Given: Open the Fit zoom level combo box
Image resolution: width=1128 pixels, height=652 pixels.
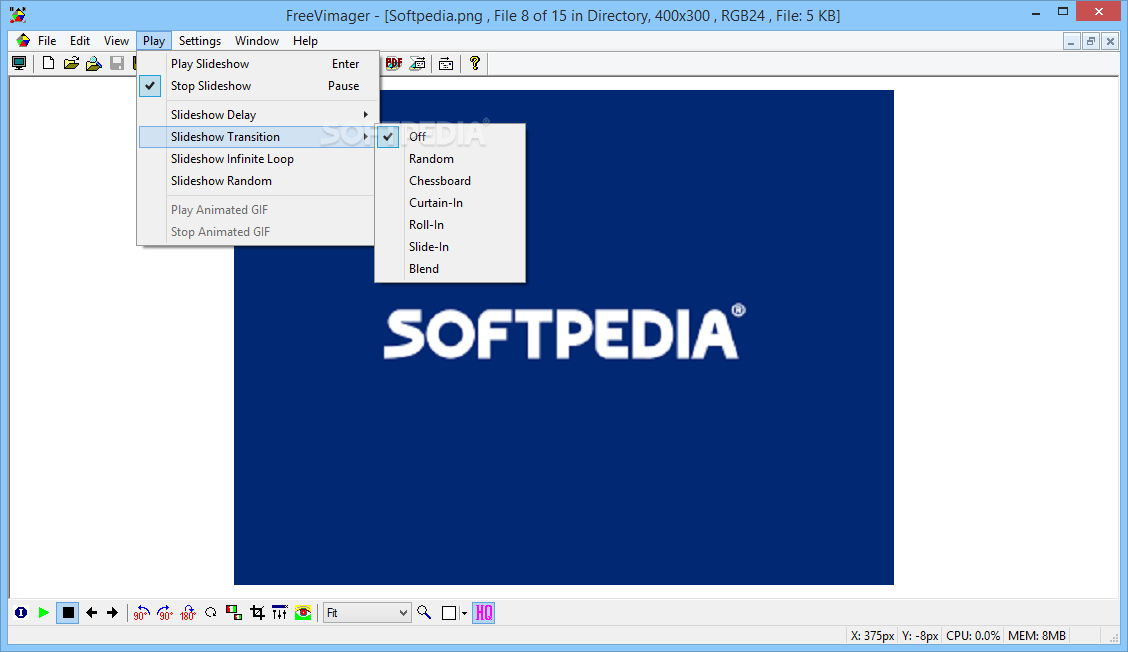Looking at the screenshot, I should coord(368,613).
